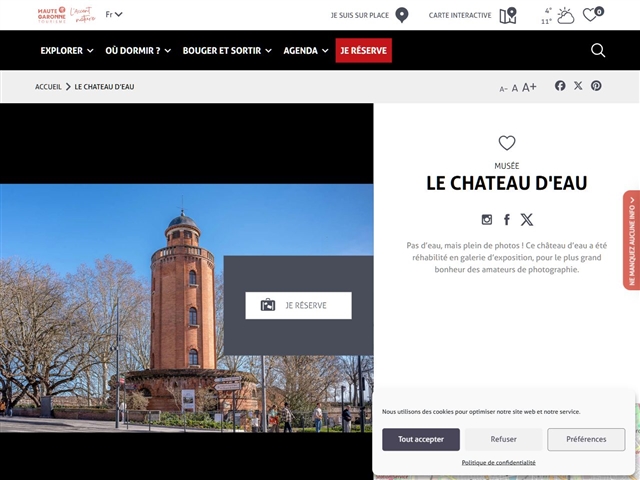Click the white Je réserve suitcase button
Viewport: 640px width, 480px height.
298,305
